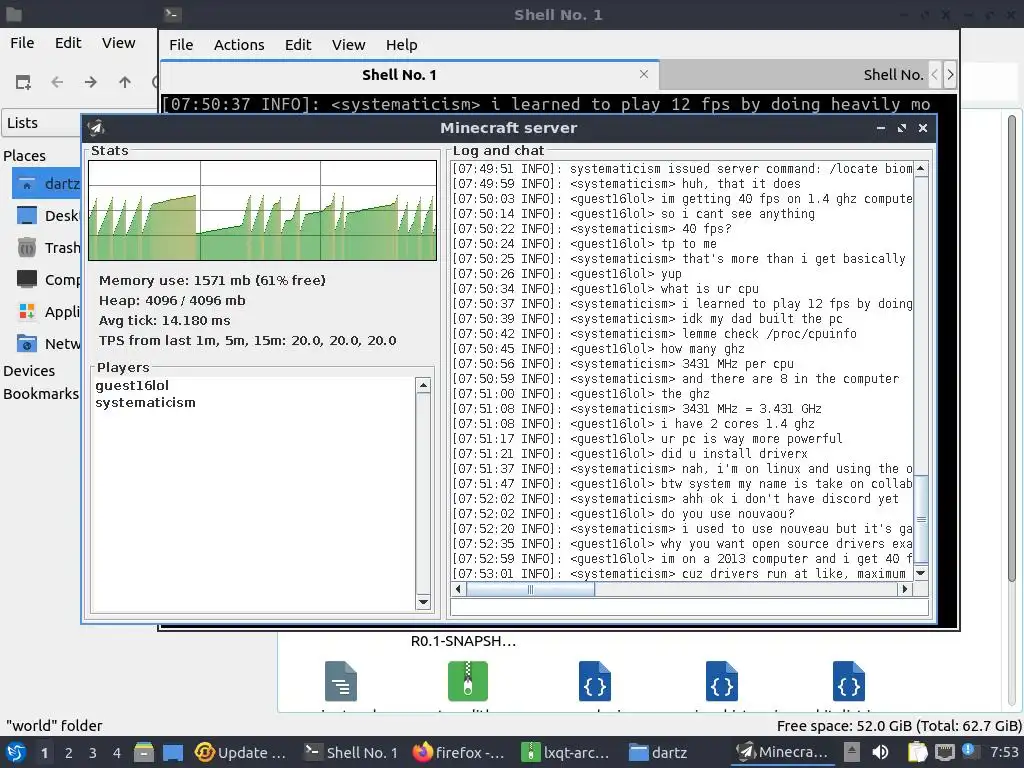1024x768 pixels.
Task: Open Network in Places sidebar
Action: 47,344
